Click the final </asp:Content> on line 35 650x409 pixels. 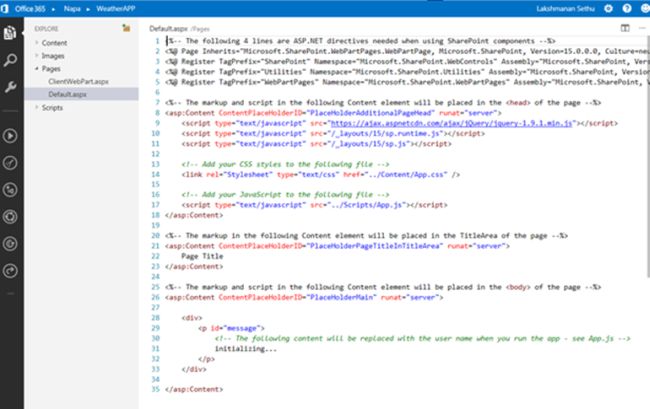point(194,390)
